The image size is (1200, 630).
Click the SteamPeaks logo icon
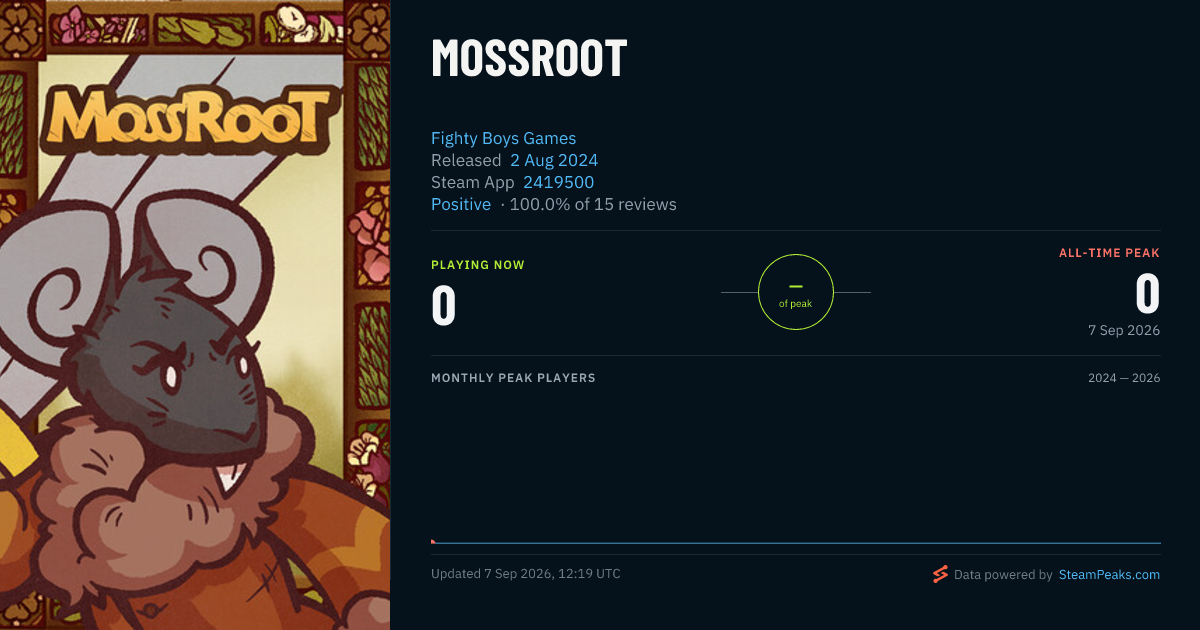(940, 574)
